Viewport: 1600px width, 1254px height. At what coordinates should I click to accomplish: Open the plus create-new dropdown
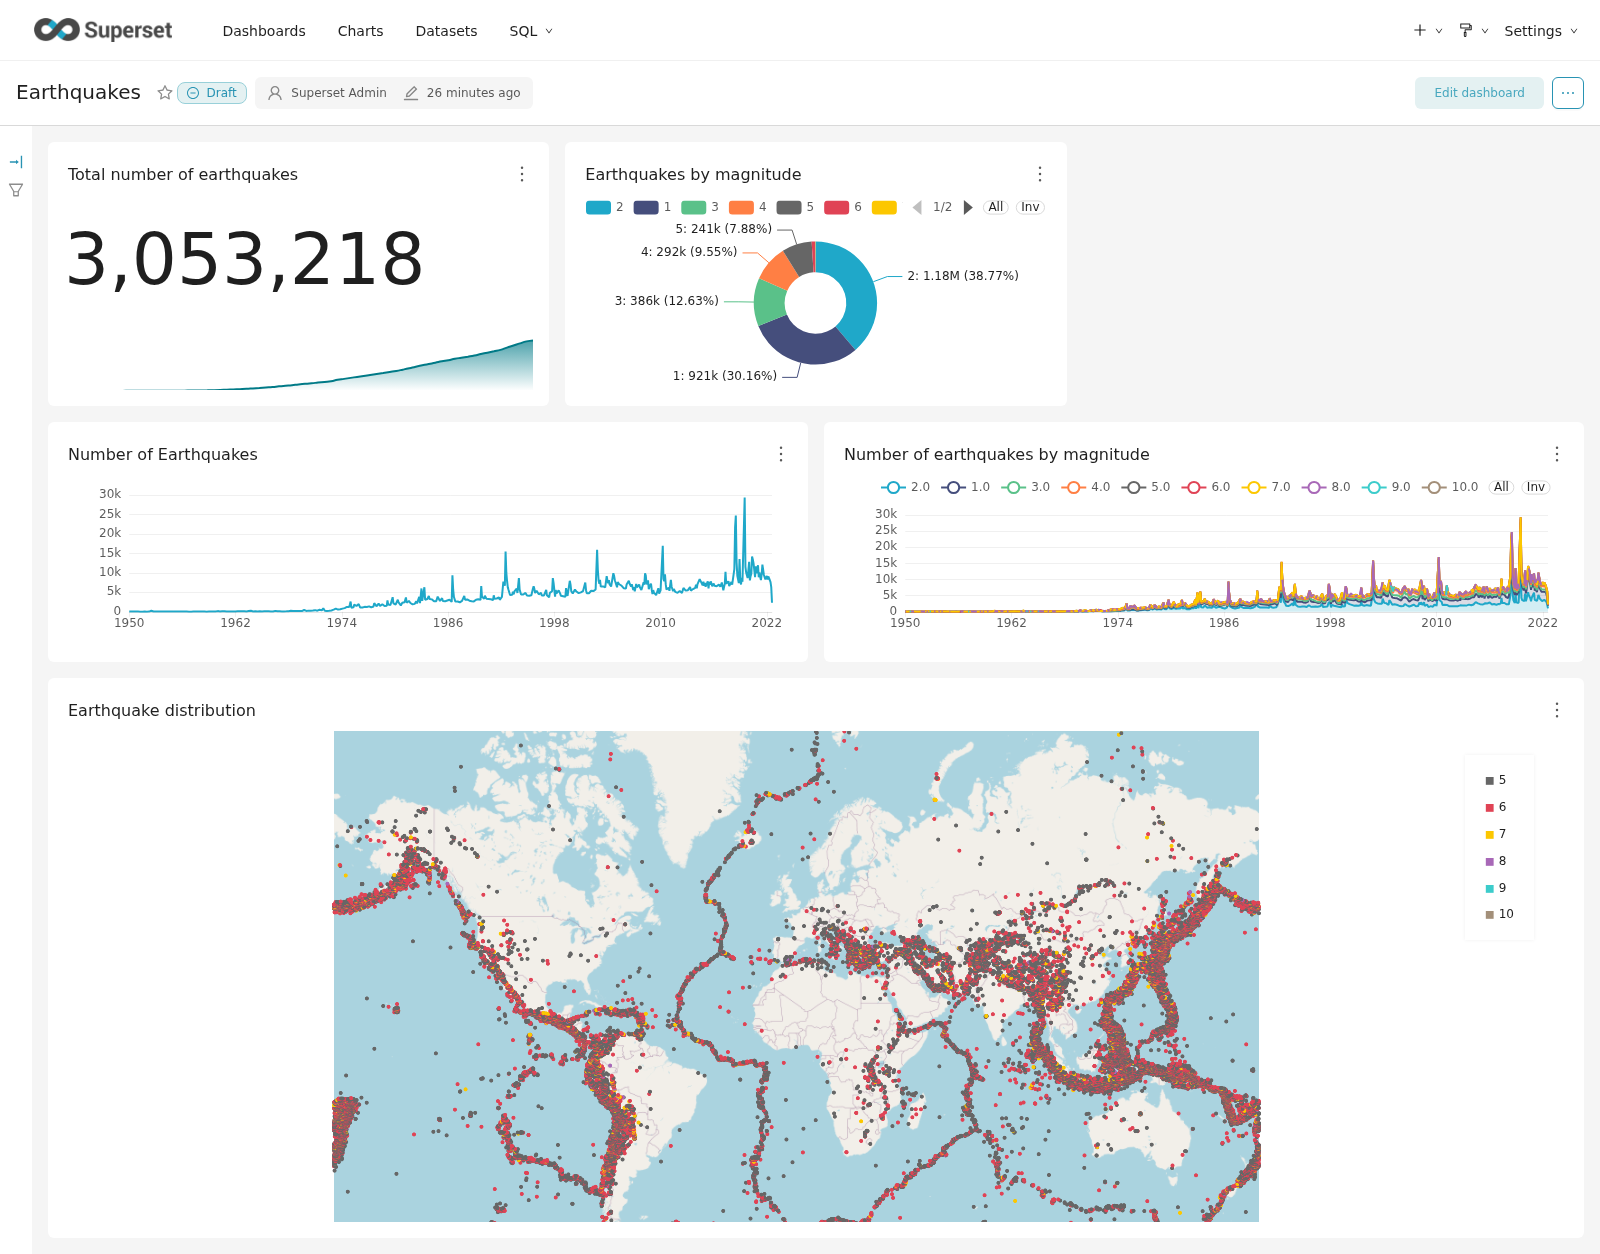1427,31
